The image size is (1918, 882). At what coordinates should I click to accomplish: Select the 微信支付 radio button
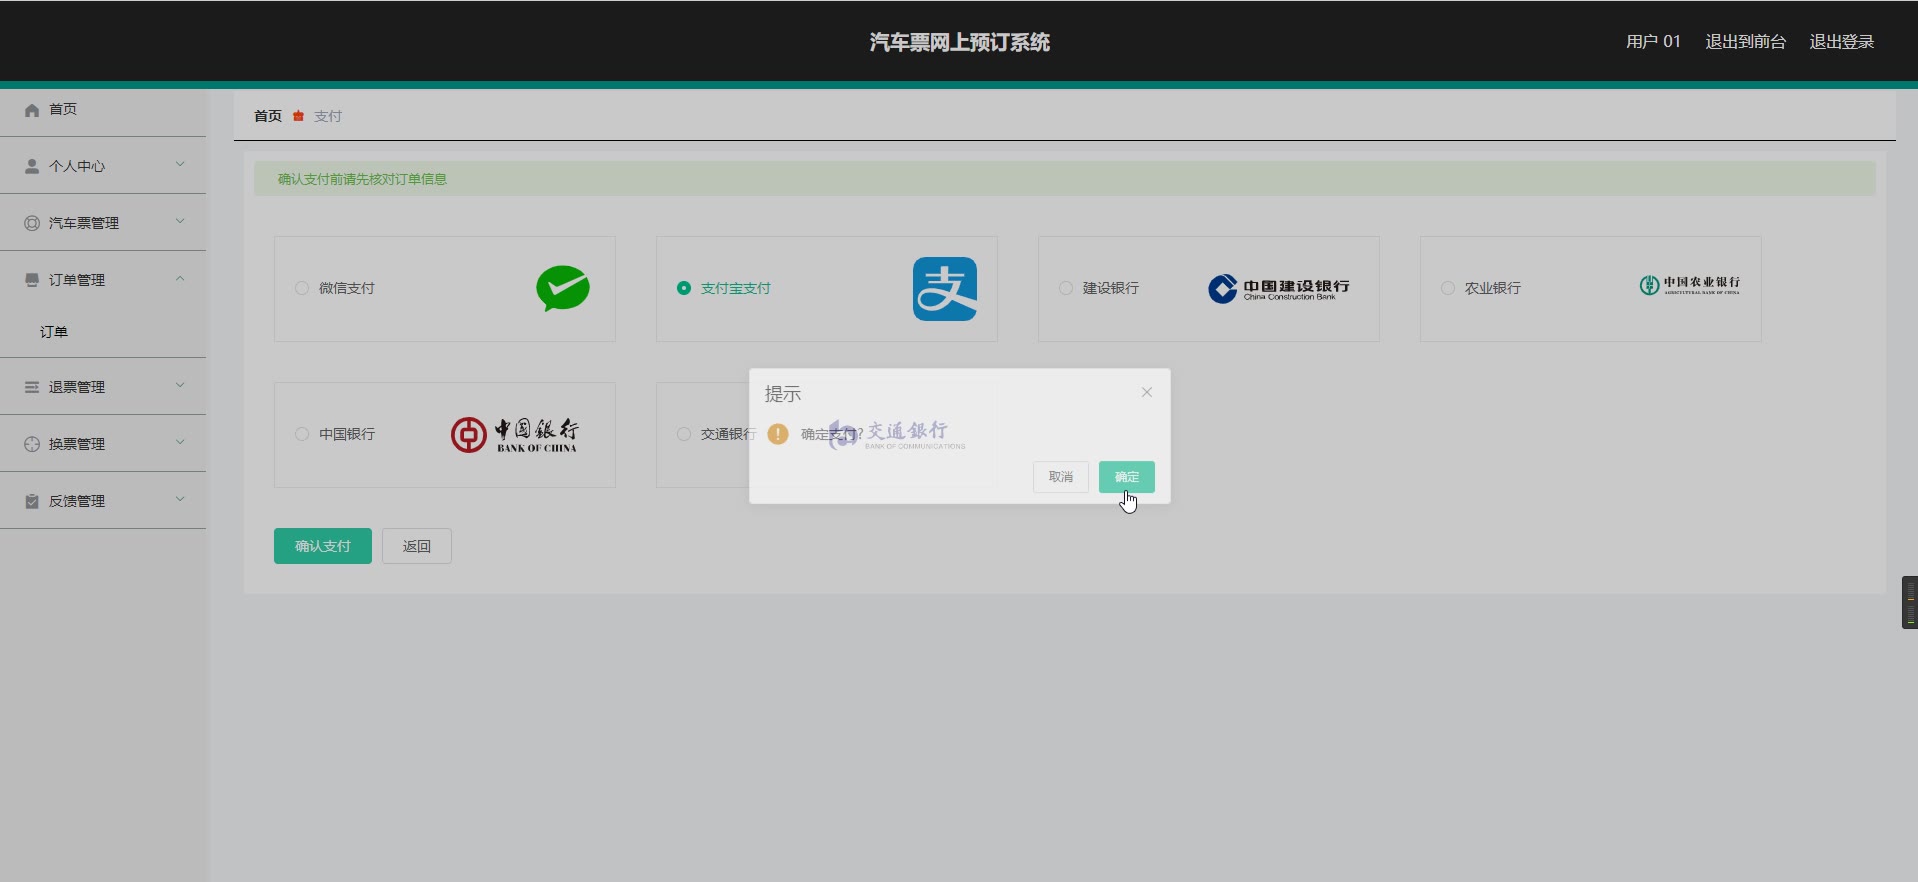(x=301, y=288)
